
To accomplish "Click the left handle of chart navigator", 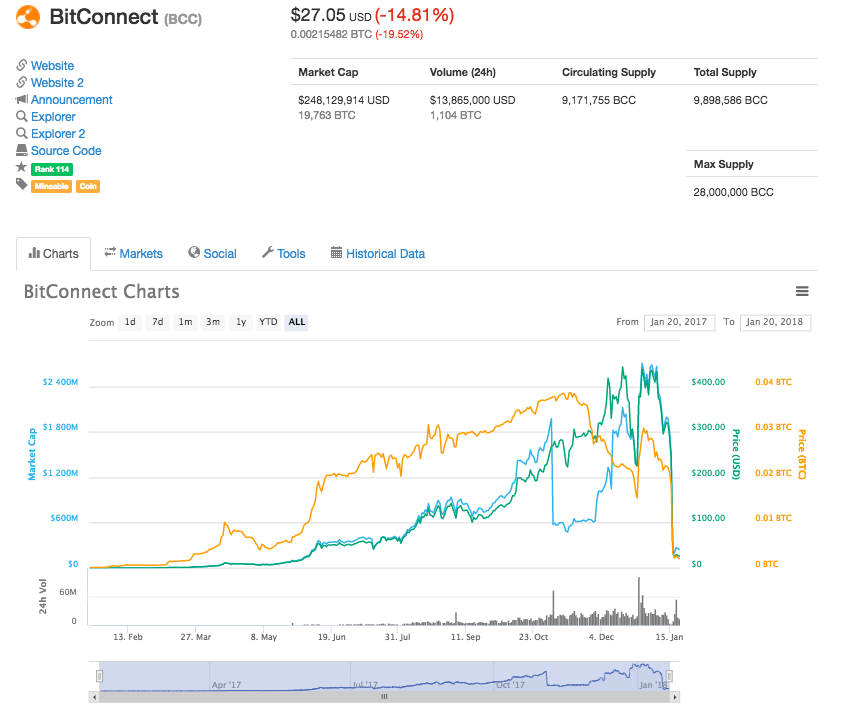I will tap(99, 676).
